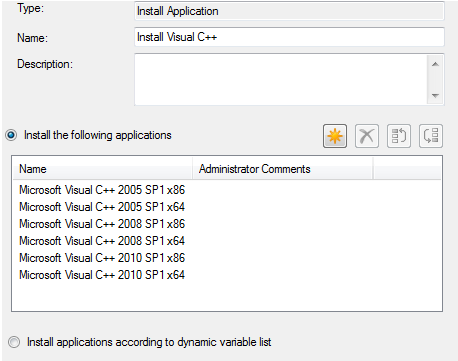This screenshot has height=361, width=458.
Task: Click the Description scrollbar up arrow
Action: click(435, 64)
